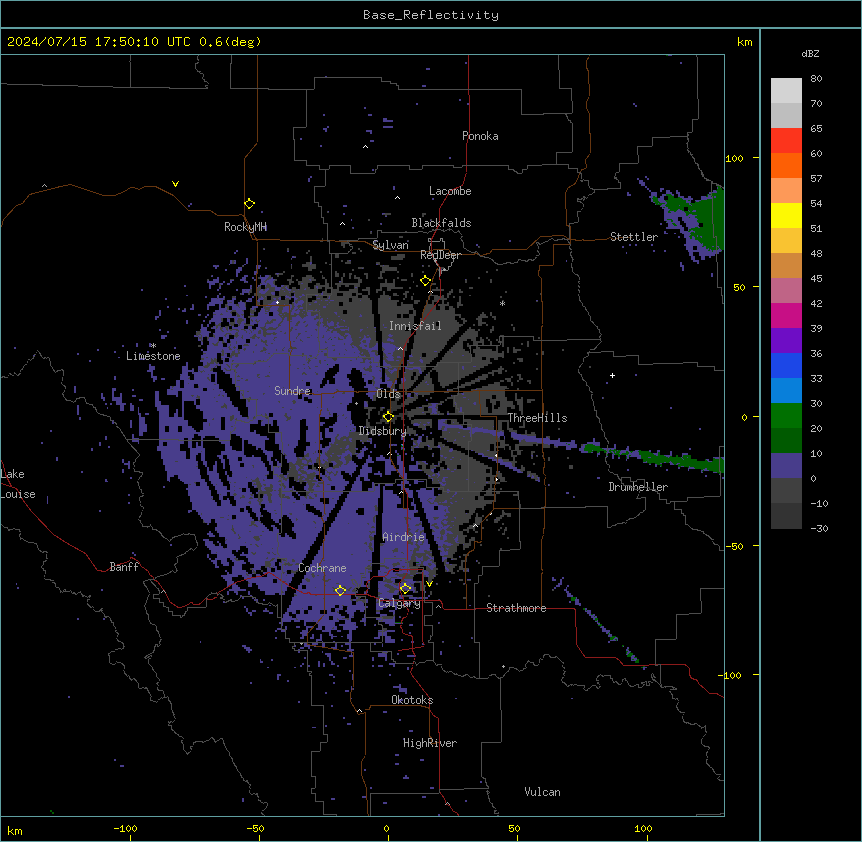Select the bright green 20-30 dBZ legend swatch
Image resolution: width=862 pixels, height=842 pixels.
(786, 416)
